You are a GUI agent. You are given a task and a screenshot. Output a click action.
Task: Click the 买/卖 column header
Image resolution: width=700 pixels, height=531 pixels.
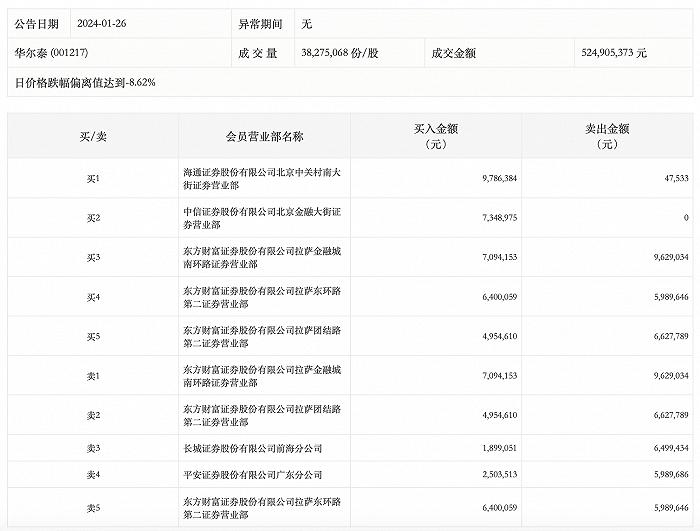[x=93, y=136]
